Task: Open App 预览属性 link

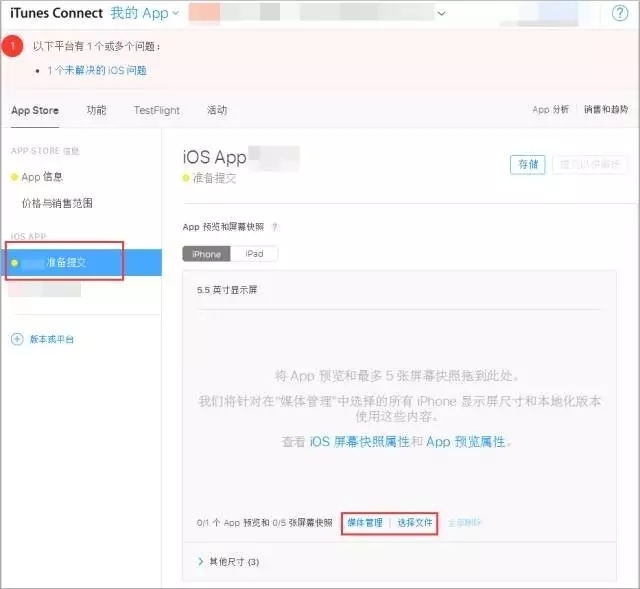Action: point(466,442)
